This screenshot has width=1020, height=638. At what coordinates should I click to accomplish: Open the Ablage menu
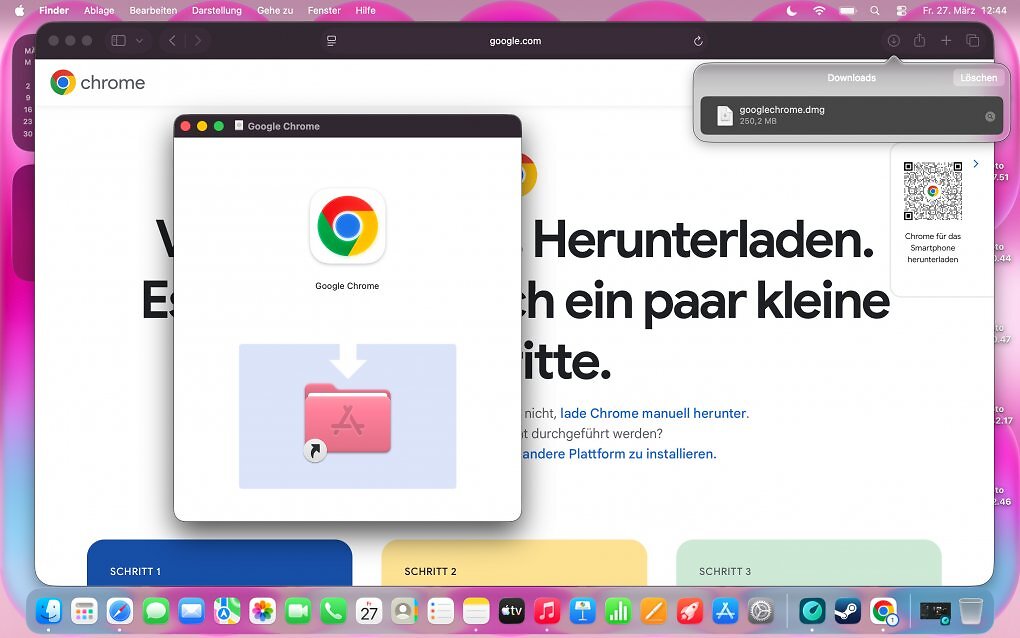click(x=99, y=10)
